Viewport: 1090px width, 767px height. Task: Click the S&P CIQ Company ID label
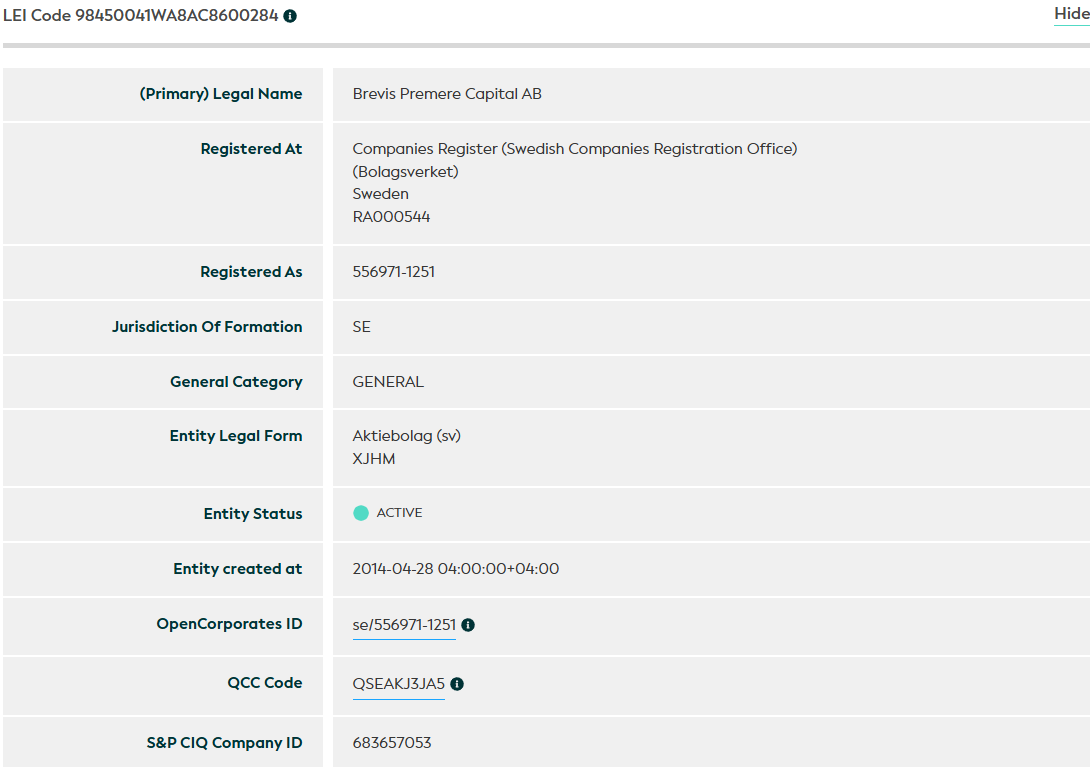pos(225,743)
